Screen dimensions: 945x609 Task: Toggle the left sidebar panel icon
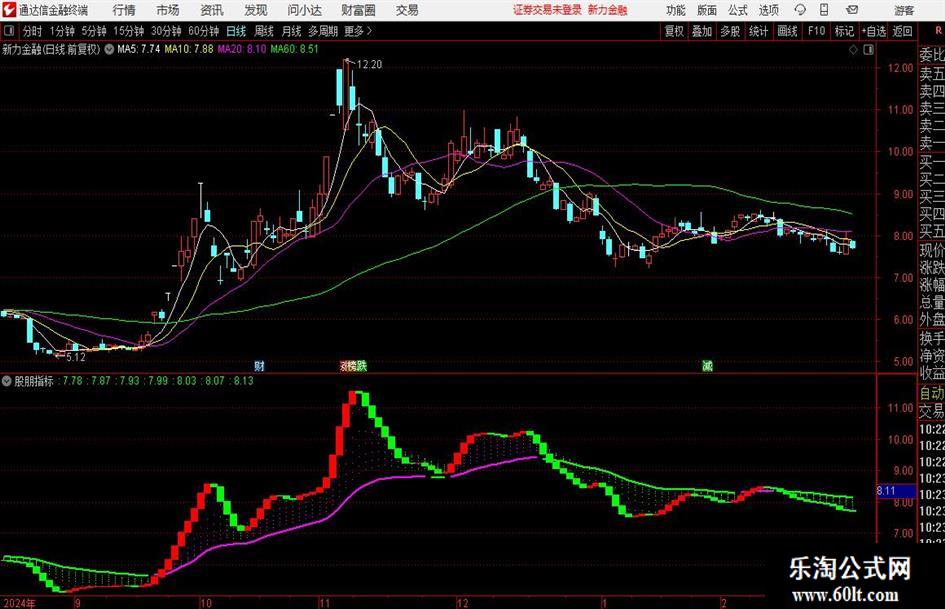tap(9, 31)
